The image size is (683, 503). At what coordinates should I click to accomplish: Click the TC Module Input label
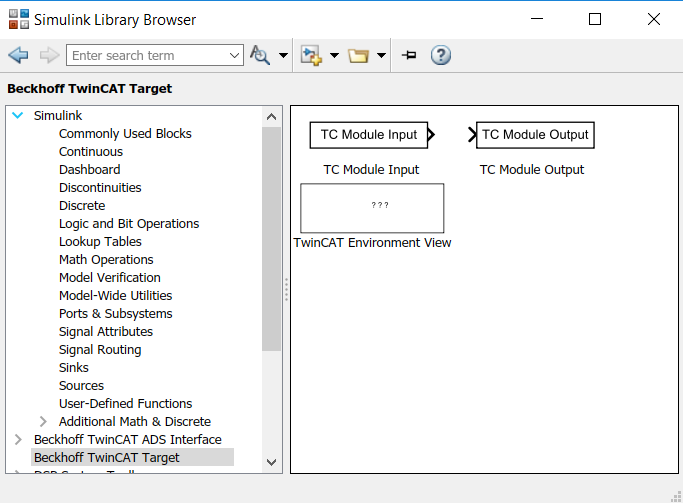[371, 169]
